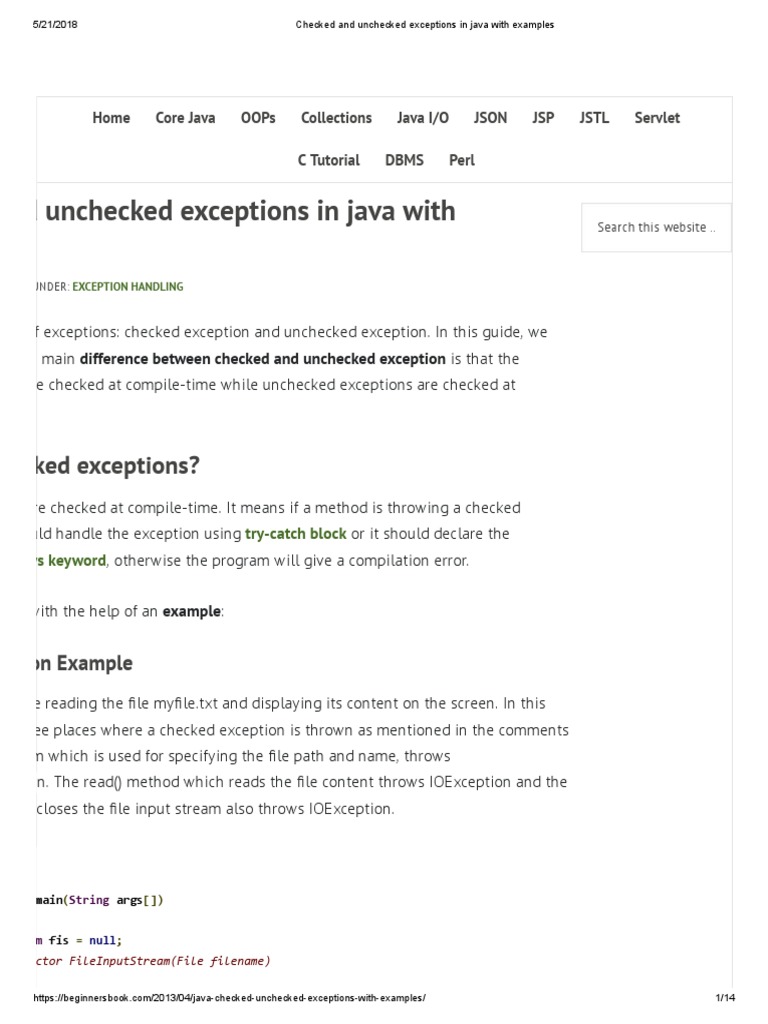768x1024 pixels.
Task: Open the Exception Handling category link
Action: pos(128,286)
